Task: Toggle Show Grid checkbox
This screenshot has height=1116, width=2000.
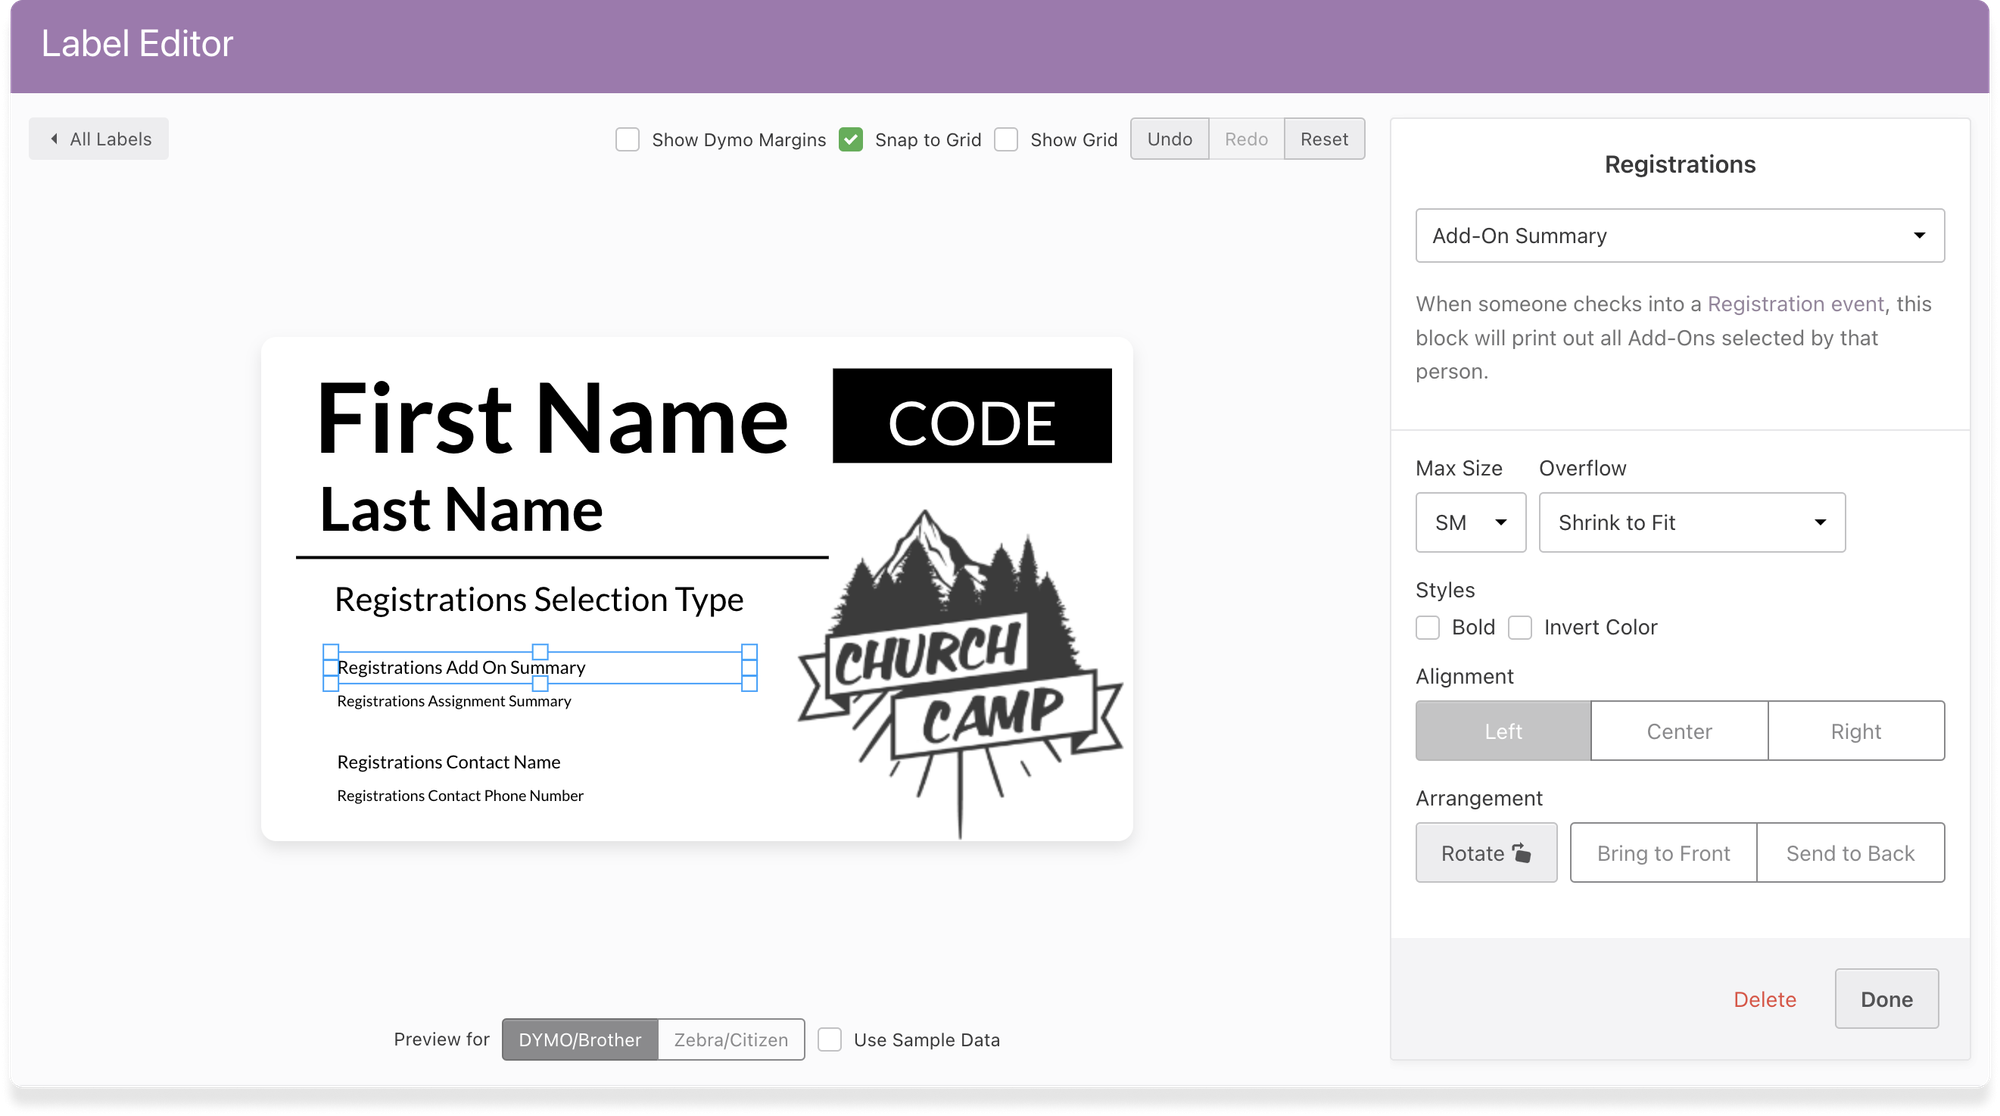Action: (x=1007, y=140)
